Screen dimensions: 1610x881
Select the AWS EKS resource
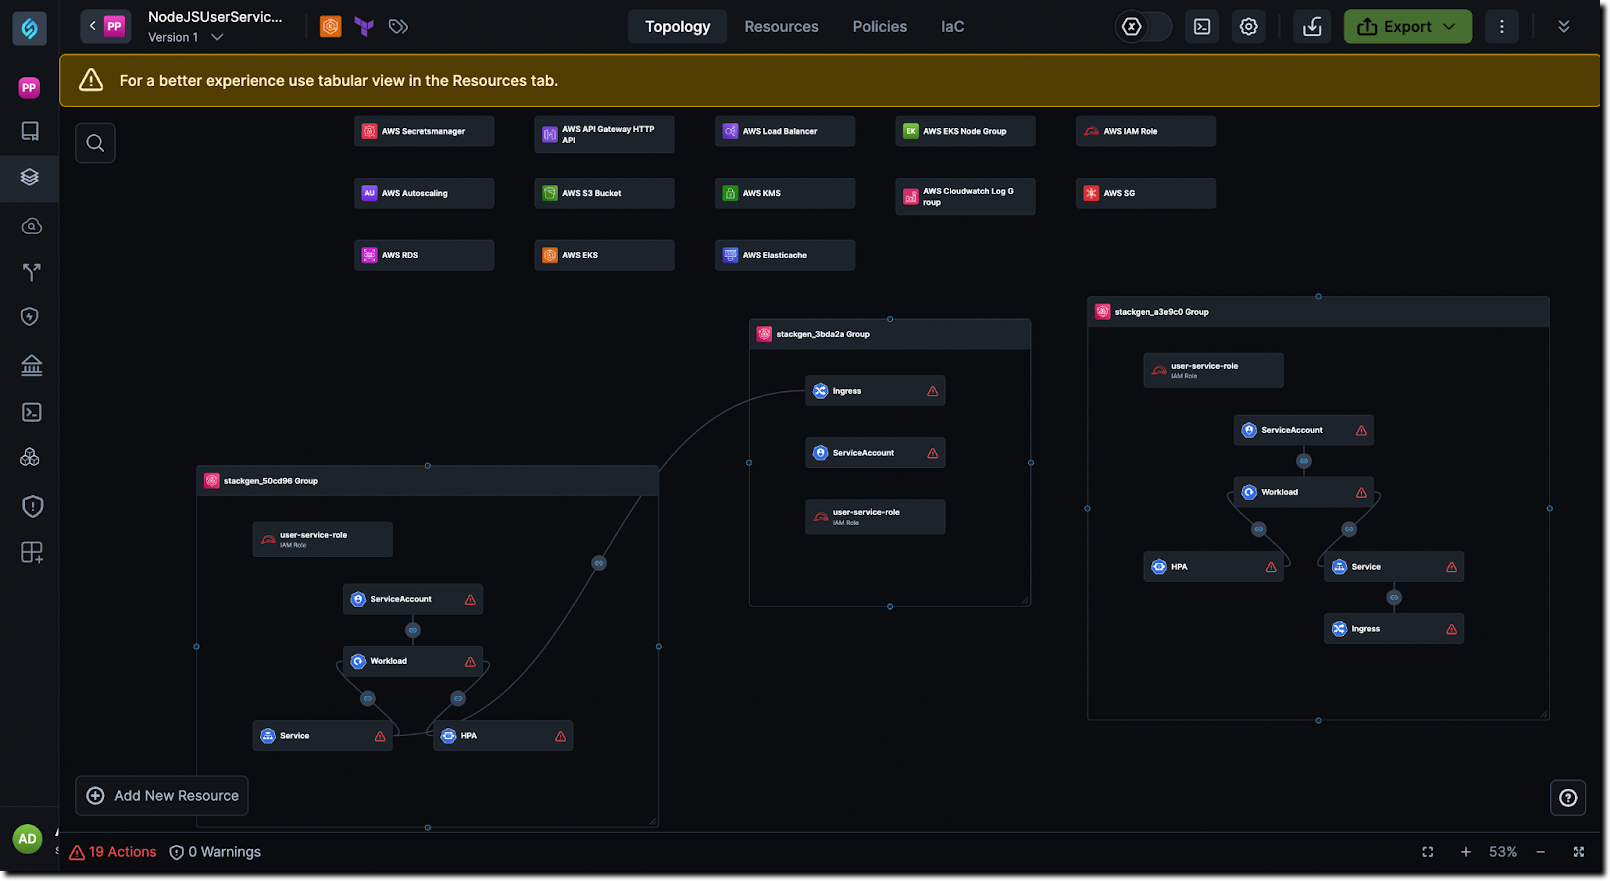[x=604, y=255]
